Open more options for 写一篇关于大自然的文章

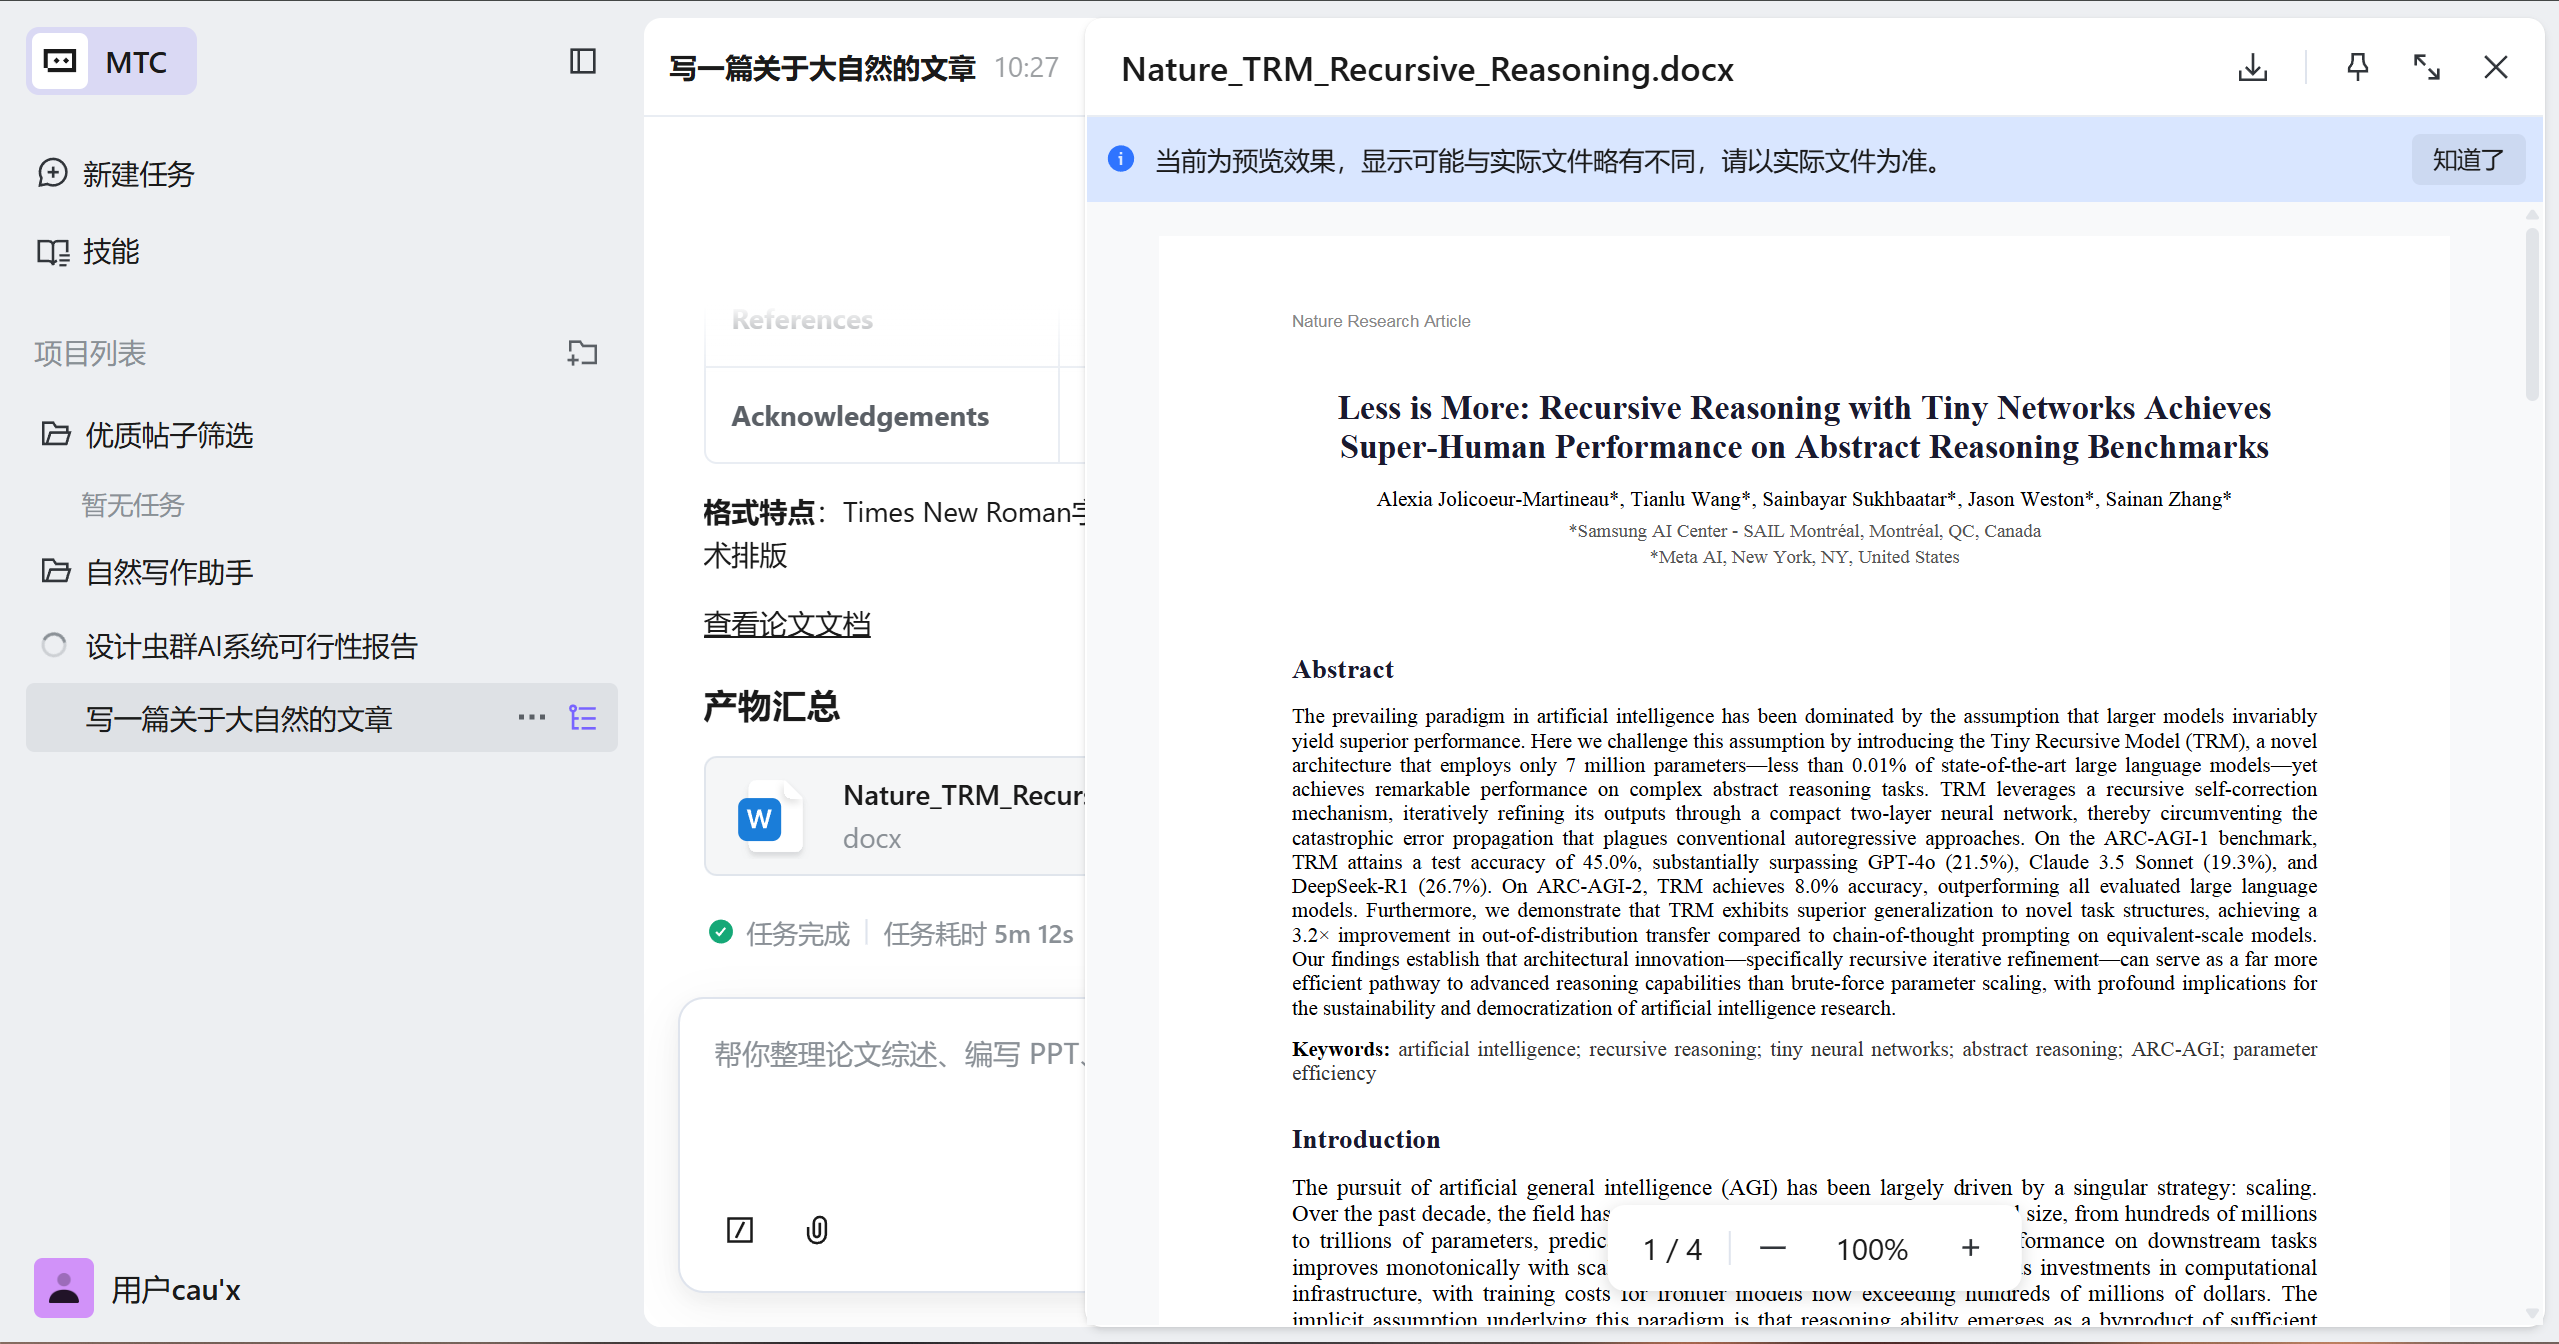tap(532, 718)
